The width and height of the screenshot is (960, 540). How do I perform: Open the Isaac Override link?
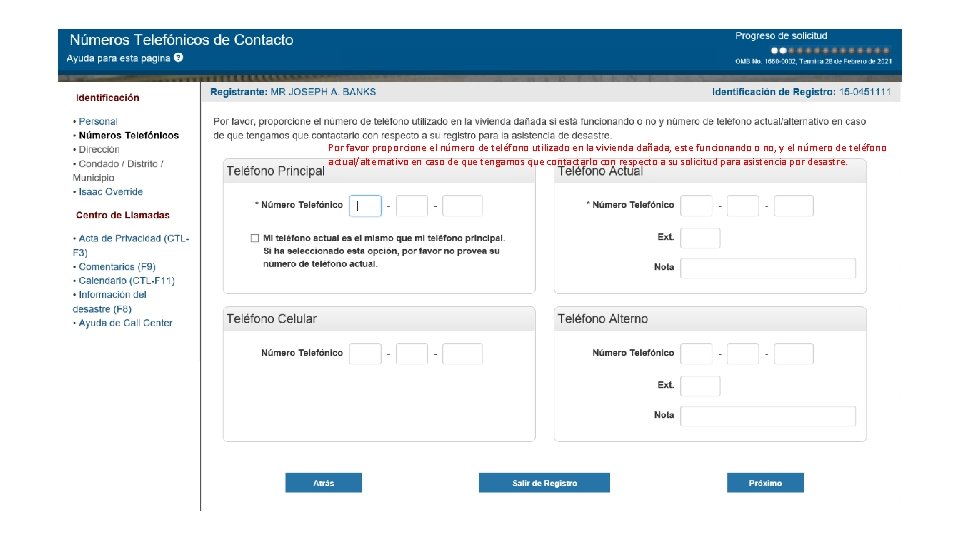pos(110,192)
